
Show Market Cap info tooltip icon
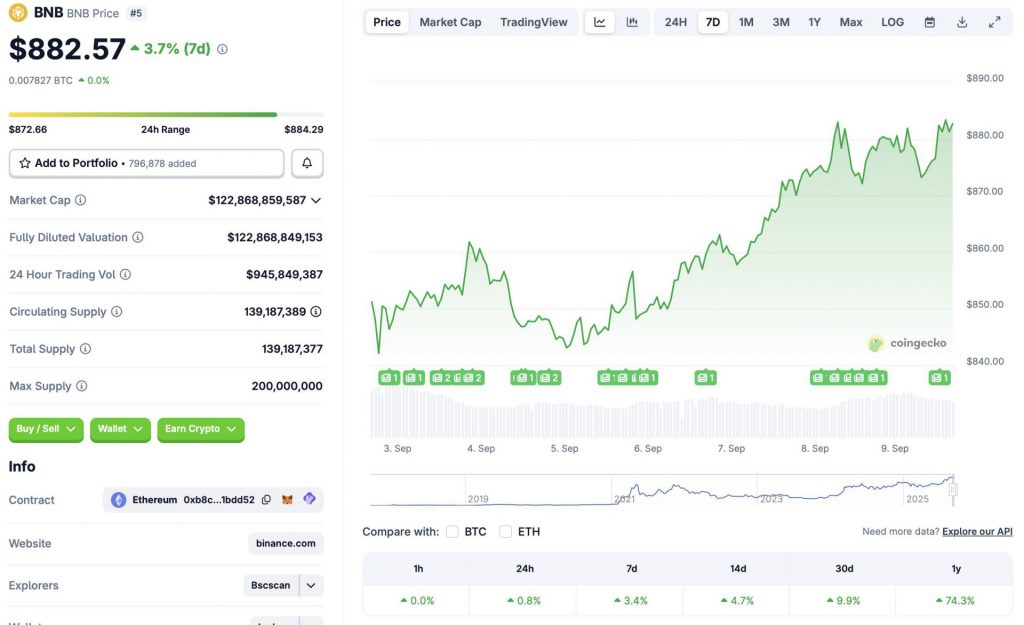tap(80, 200)
